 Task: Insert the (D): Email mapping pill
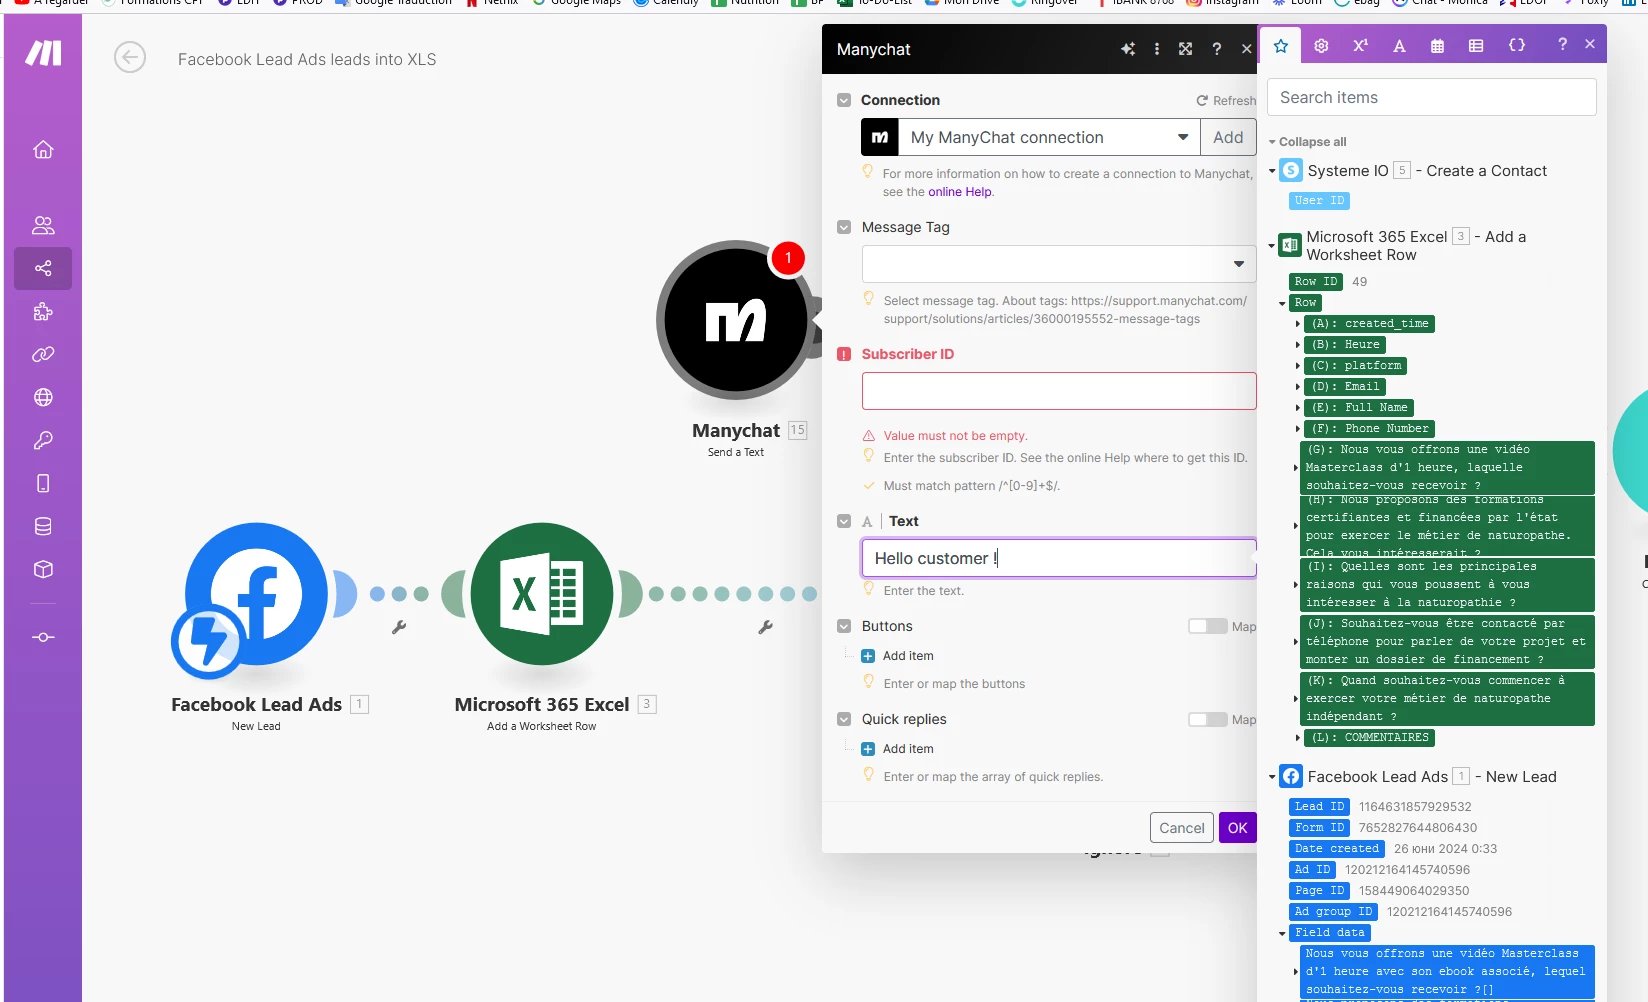click(x=1346, y=387)
